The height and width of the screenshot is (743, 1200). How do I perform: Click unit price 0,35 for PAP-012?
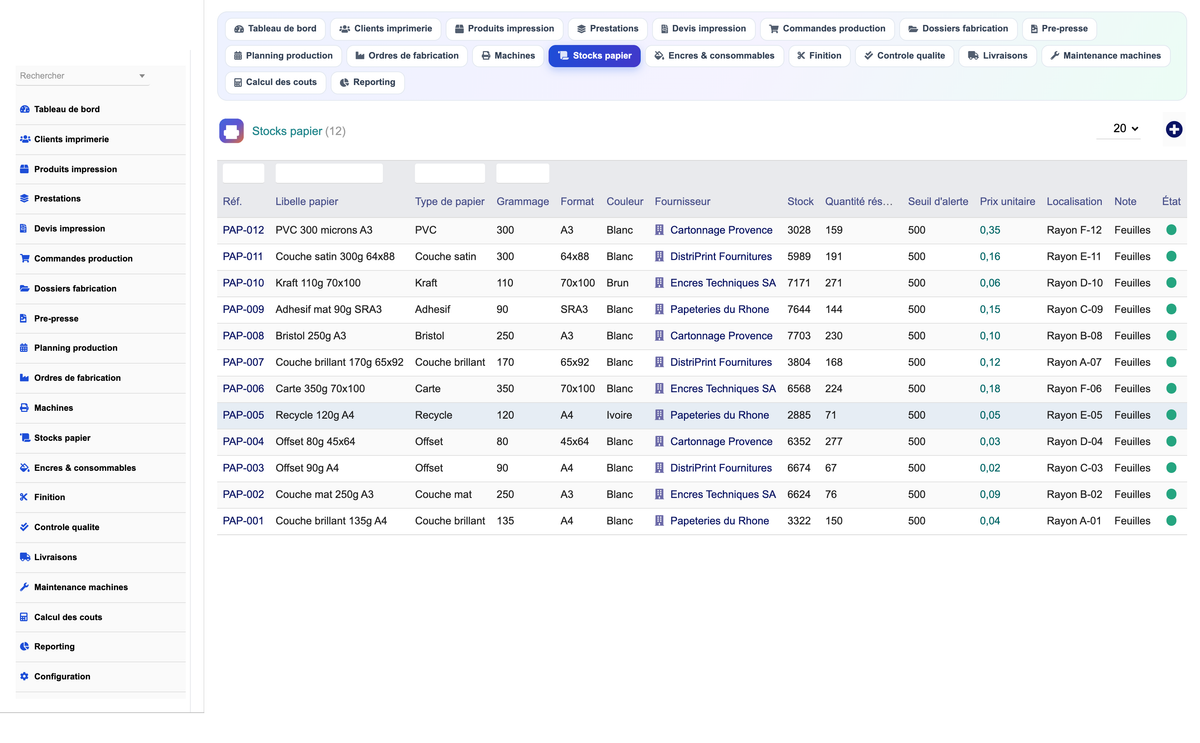pos(990,230)
